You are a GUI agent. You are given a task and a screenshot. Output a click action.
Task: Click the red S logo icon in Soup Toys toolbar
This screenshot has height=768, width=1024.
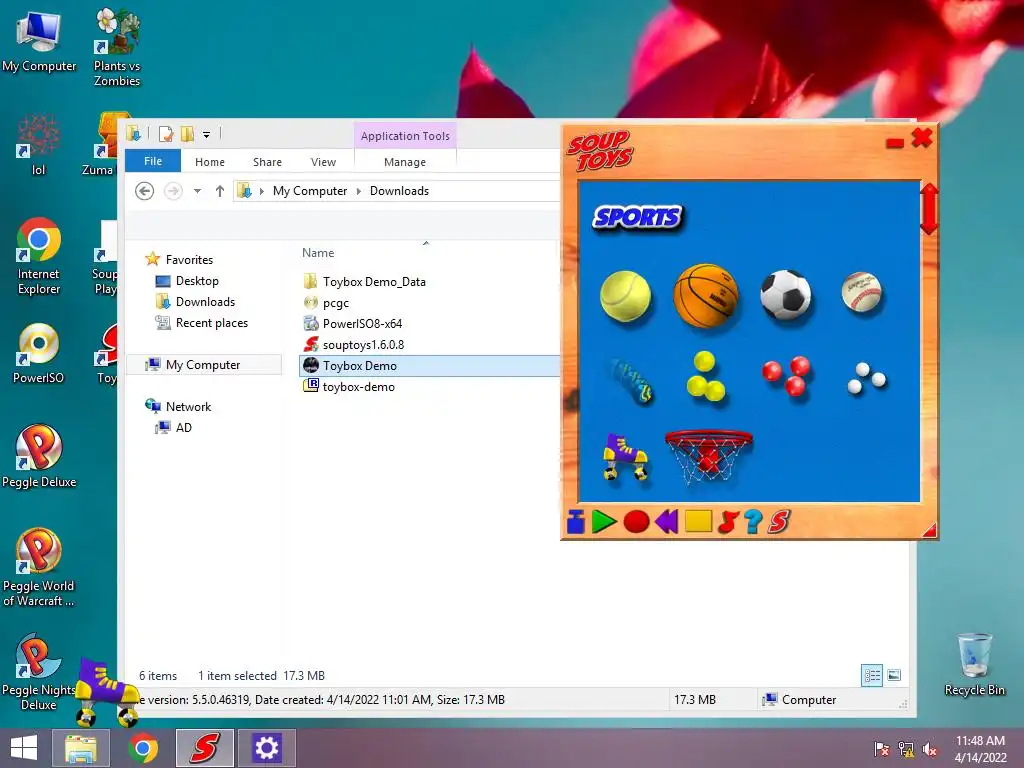click(779, 522)
